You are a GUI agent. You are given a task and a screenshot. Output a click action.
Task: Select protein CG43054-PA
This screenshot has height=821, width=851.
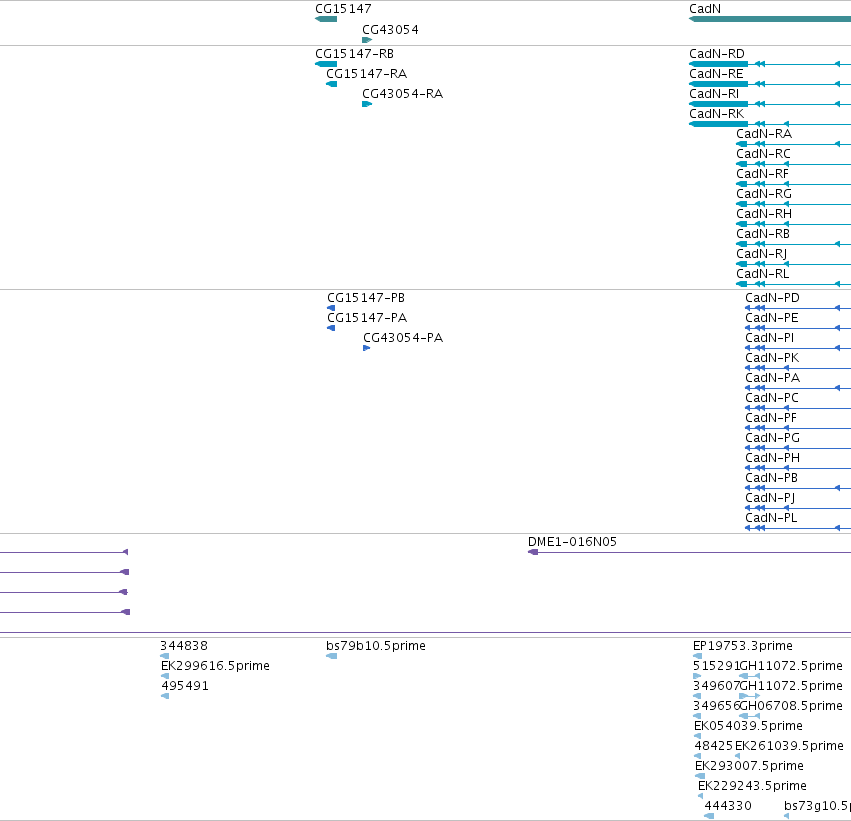click(403, 338)
